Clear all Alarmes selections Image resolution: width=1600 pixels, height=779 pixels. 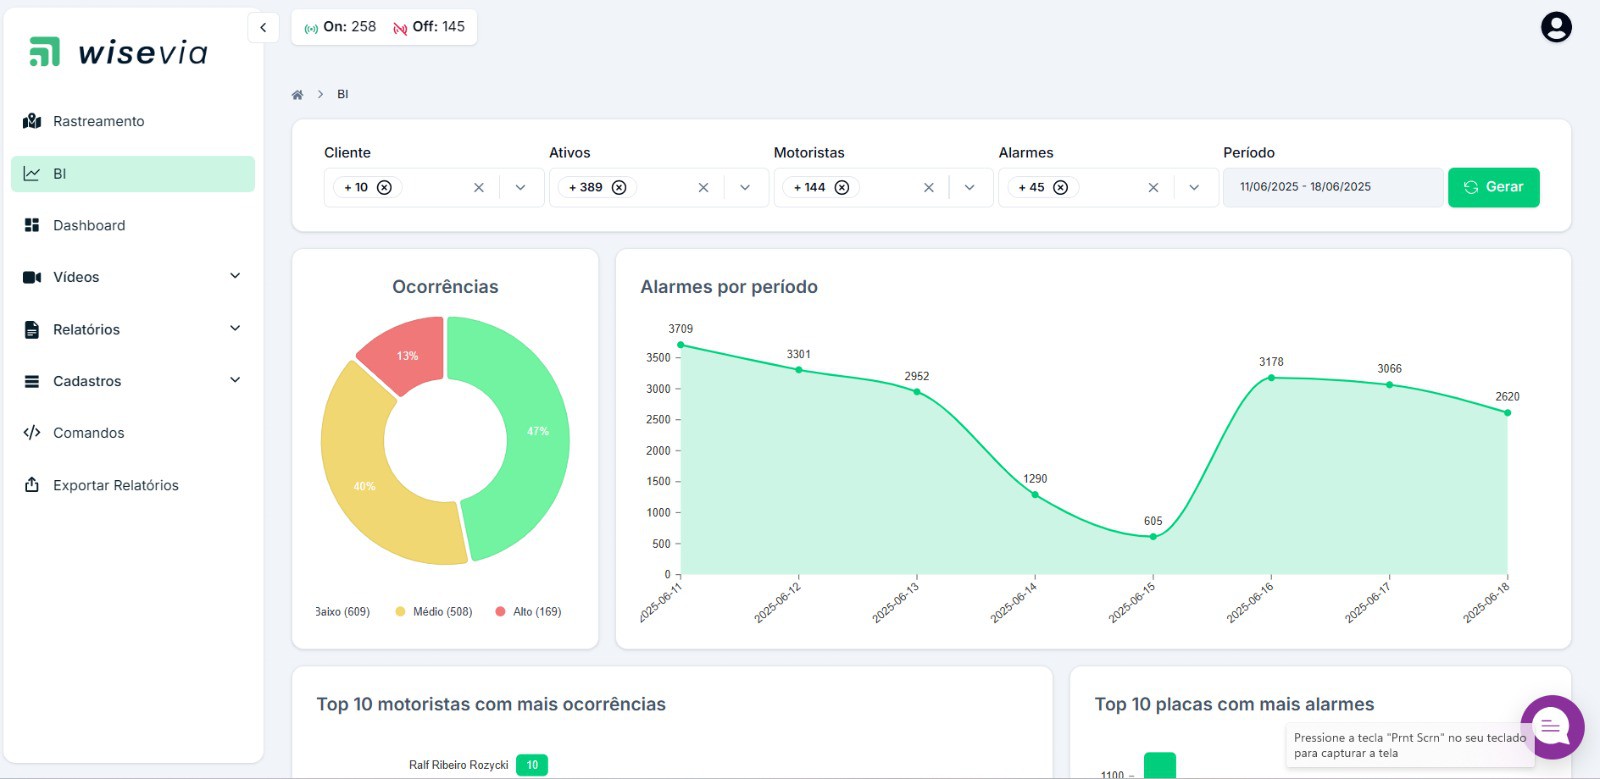[1153, 188]
